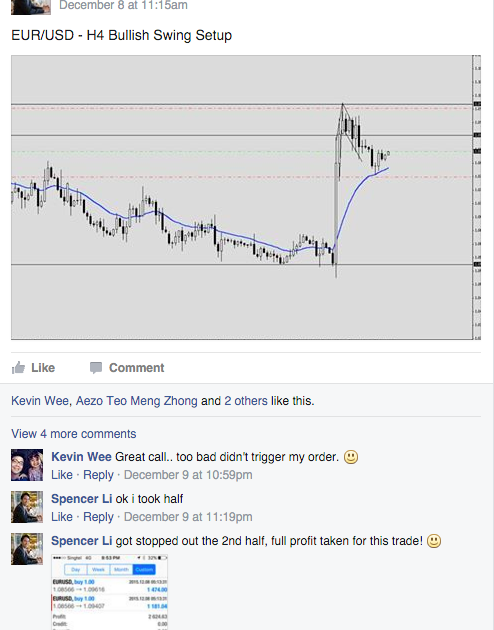Viewport: 494px width, 630px height.
Task: Open Spencer Li's avatar on 'ok i took half'
Action: [27, 507]
